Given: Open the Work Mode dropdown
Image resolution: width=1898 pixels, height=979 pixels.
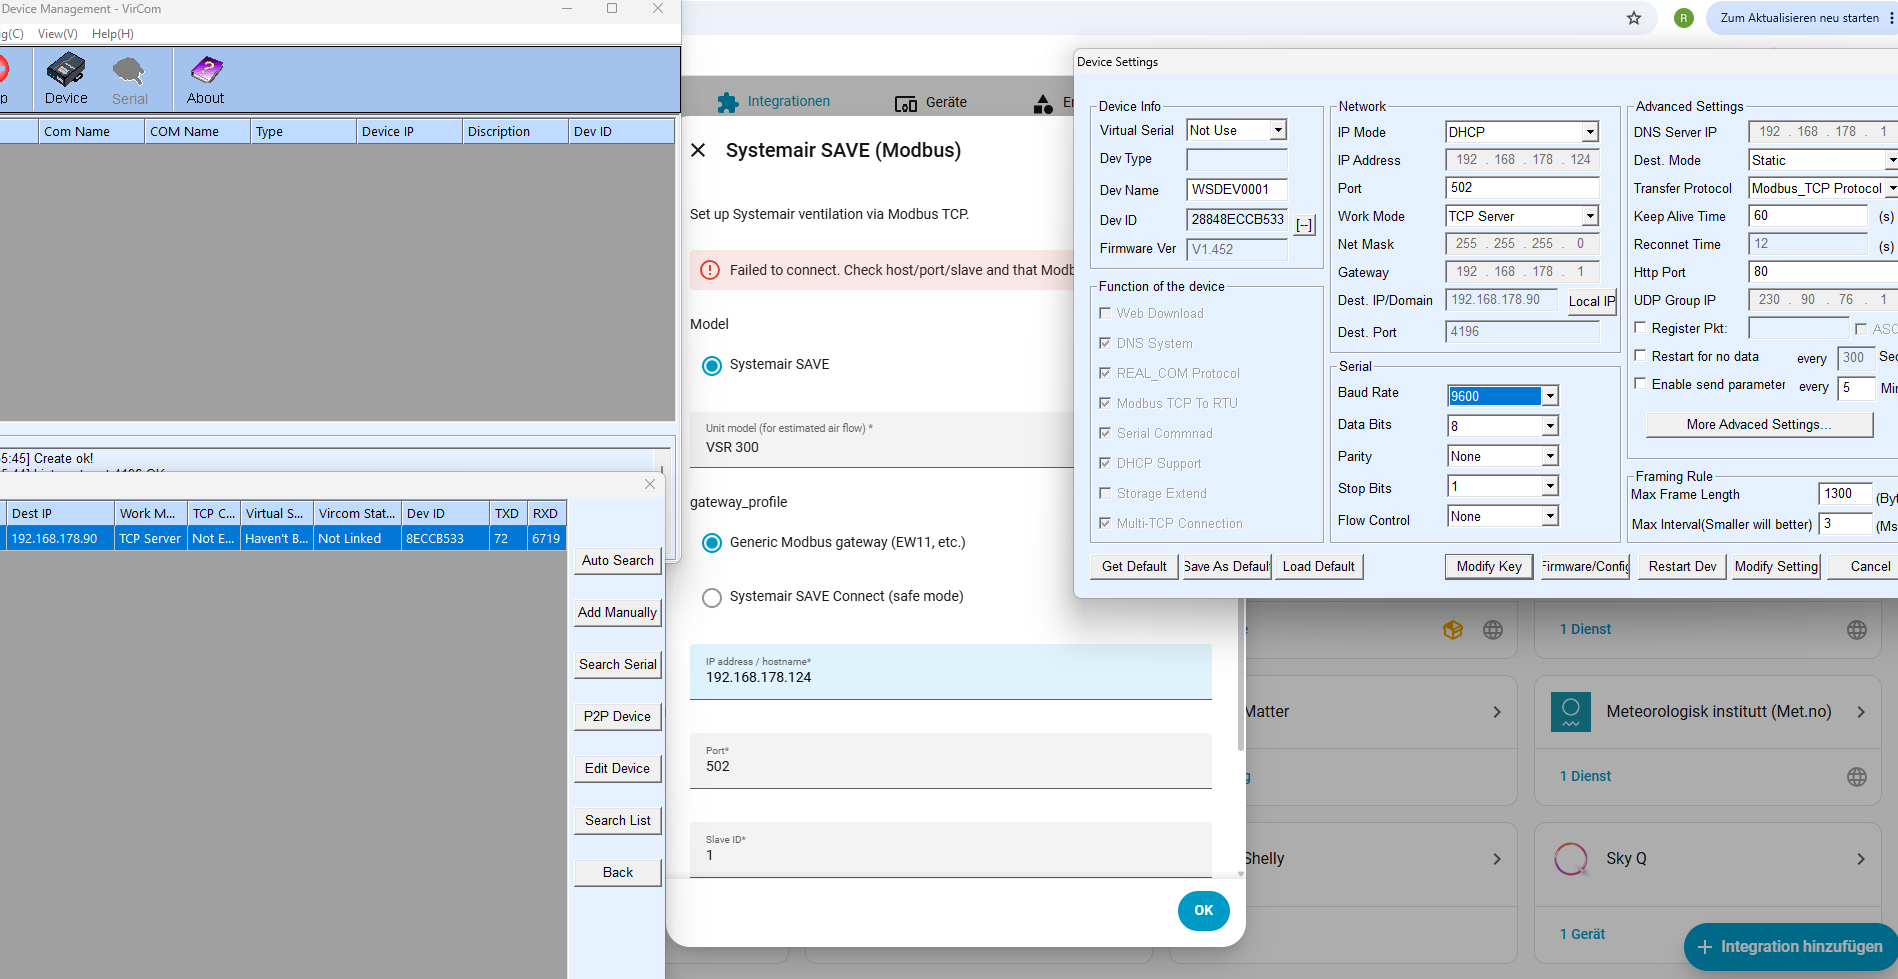Looking at the screenshot, I should pos(1590,216).
